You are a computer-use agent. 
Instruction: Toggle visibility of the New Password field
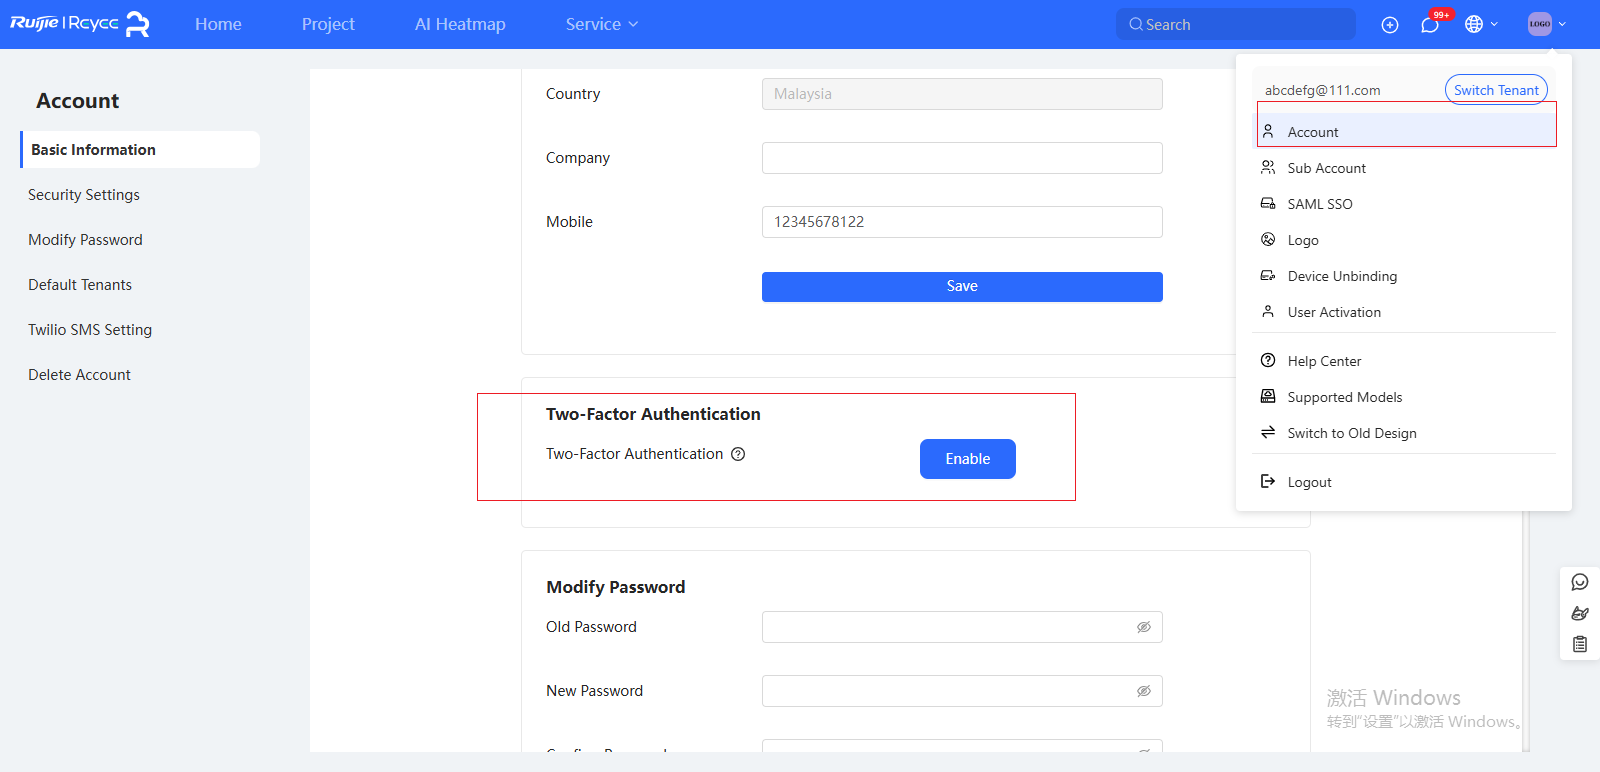click(x=1143, y=691)
